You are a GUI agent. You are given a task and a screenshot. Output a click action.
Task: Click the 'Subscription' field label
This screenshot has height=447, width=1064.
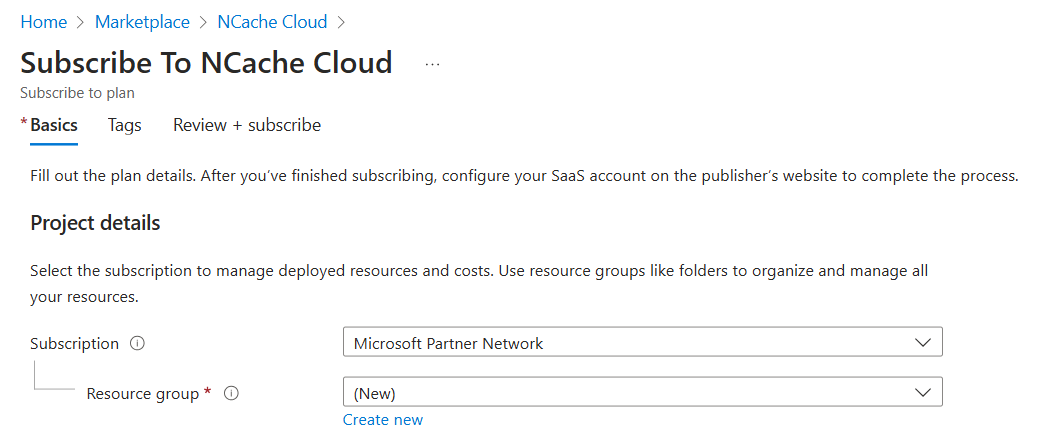(75, 343)
